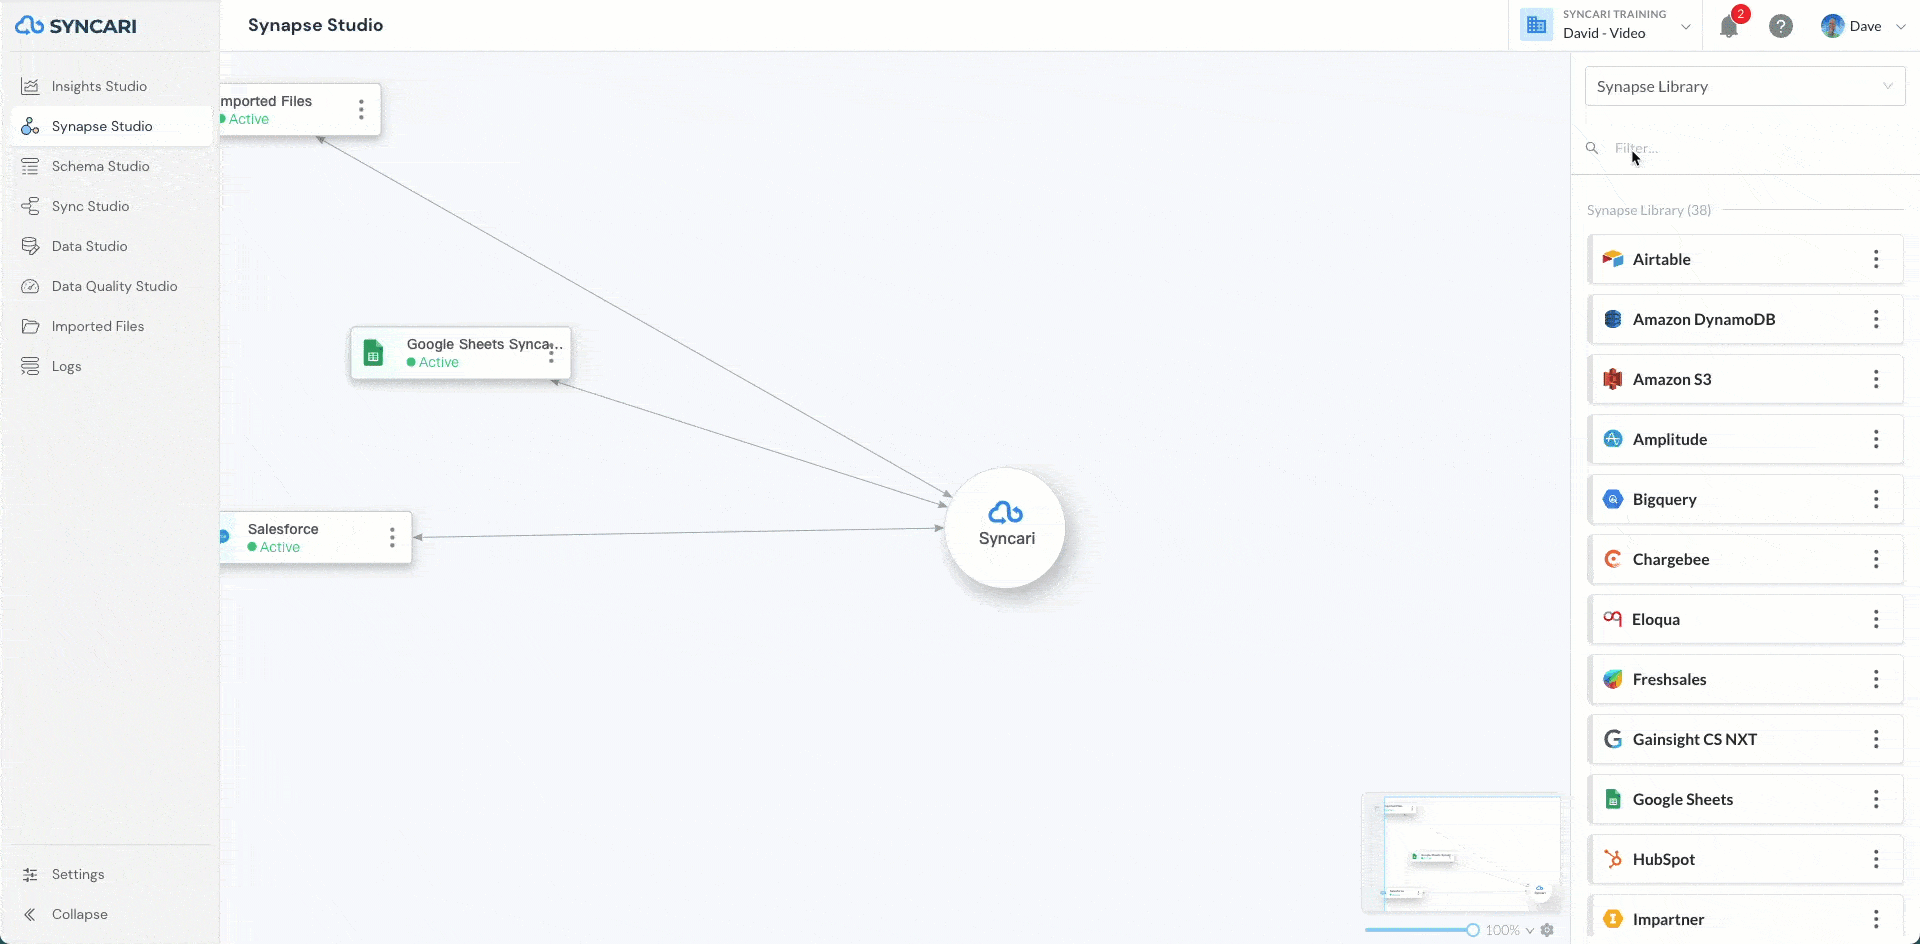
Task: Click the instance building icon in header
Action: (x=1536, y=25)
